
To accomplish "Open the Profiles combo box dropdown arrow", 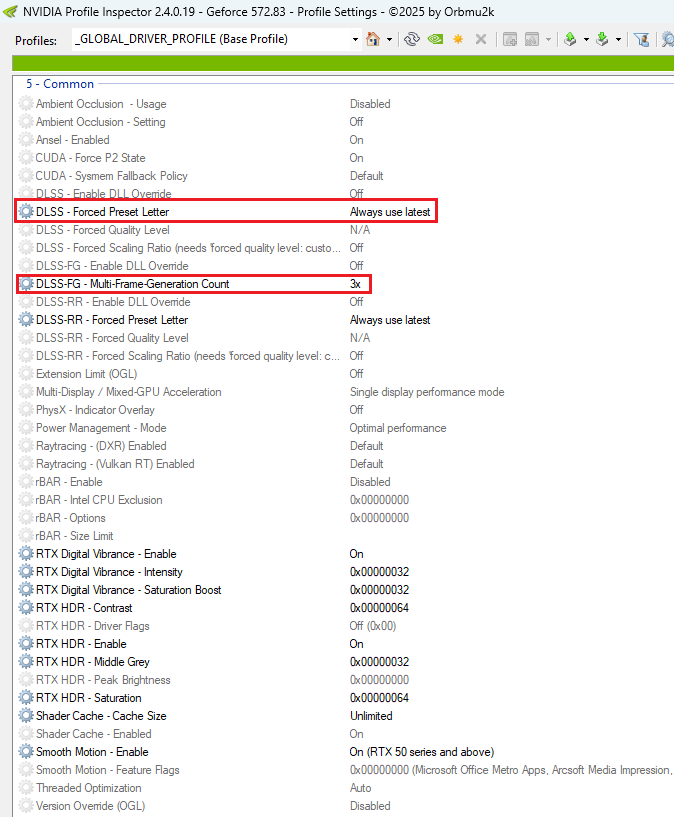I will click(x=355, y=40).
